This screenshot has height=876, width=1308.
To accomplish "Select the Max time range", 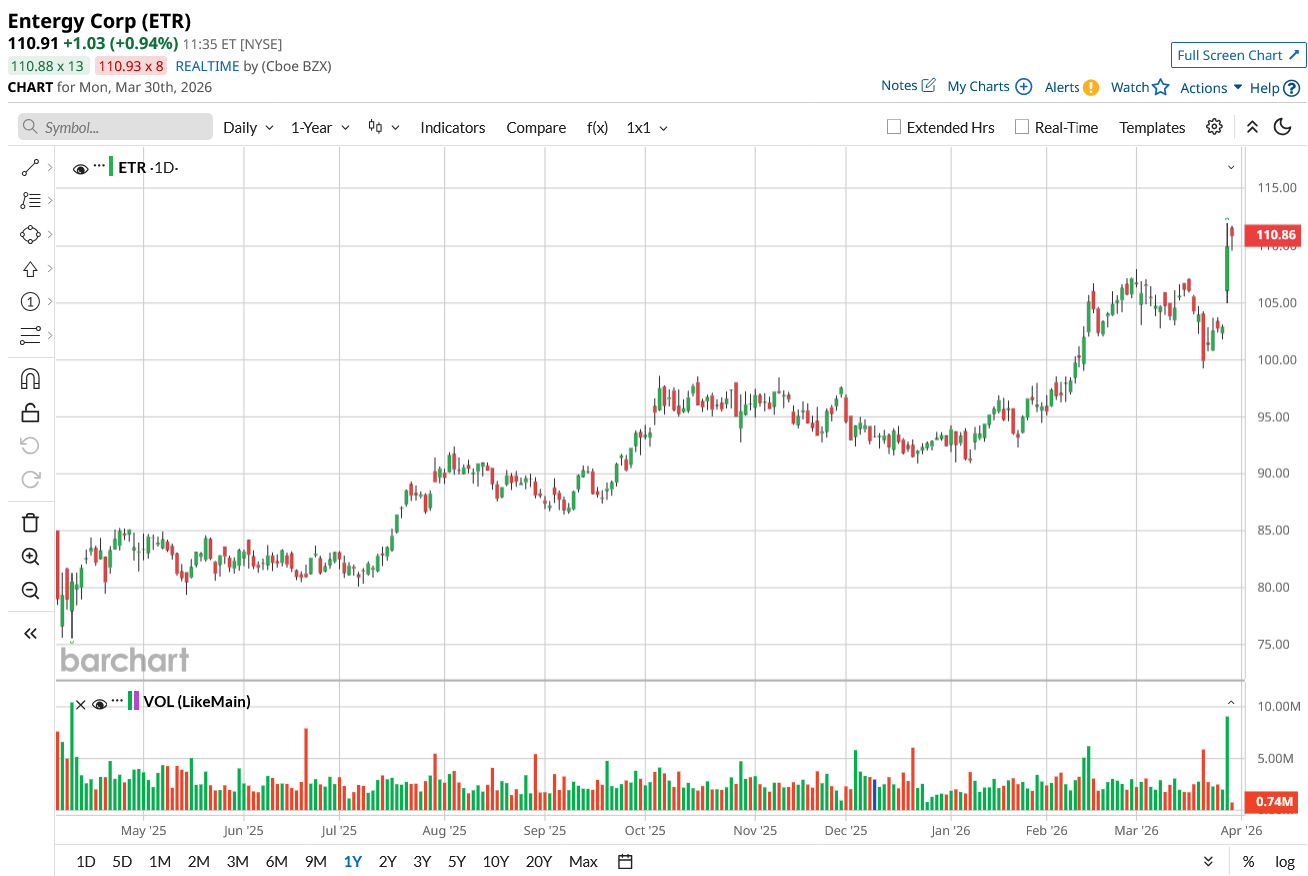I will tap(583, 861).
